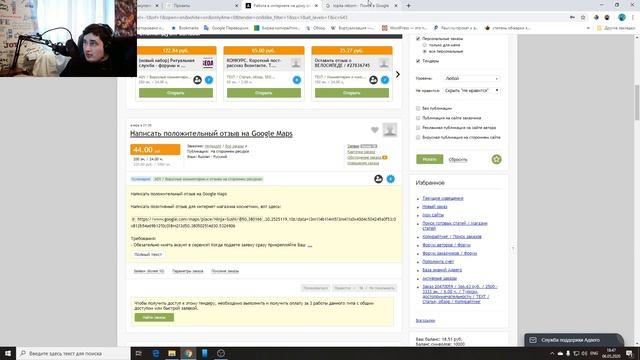The width and height of the screenshot is (640, 360).
Task: Show hidden system tray icons
Action: (x=552, y=353)
